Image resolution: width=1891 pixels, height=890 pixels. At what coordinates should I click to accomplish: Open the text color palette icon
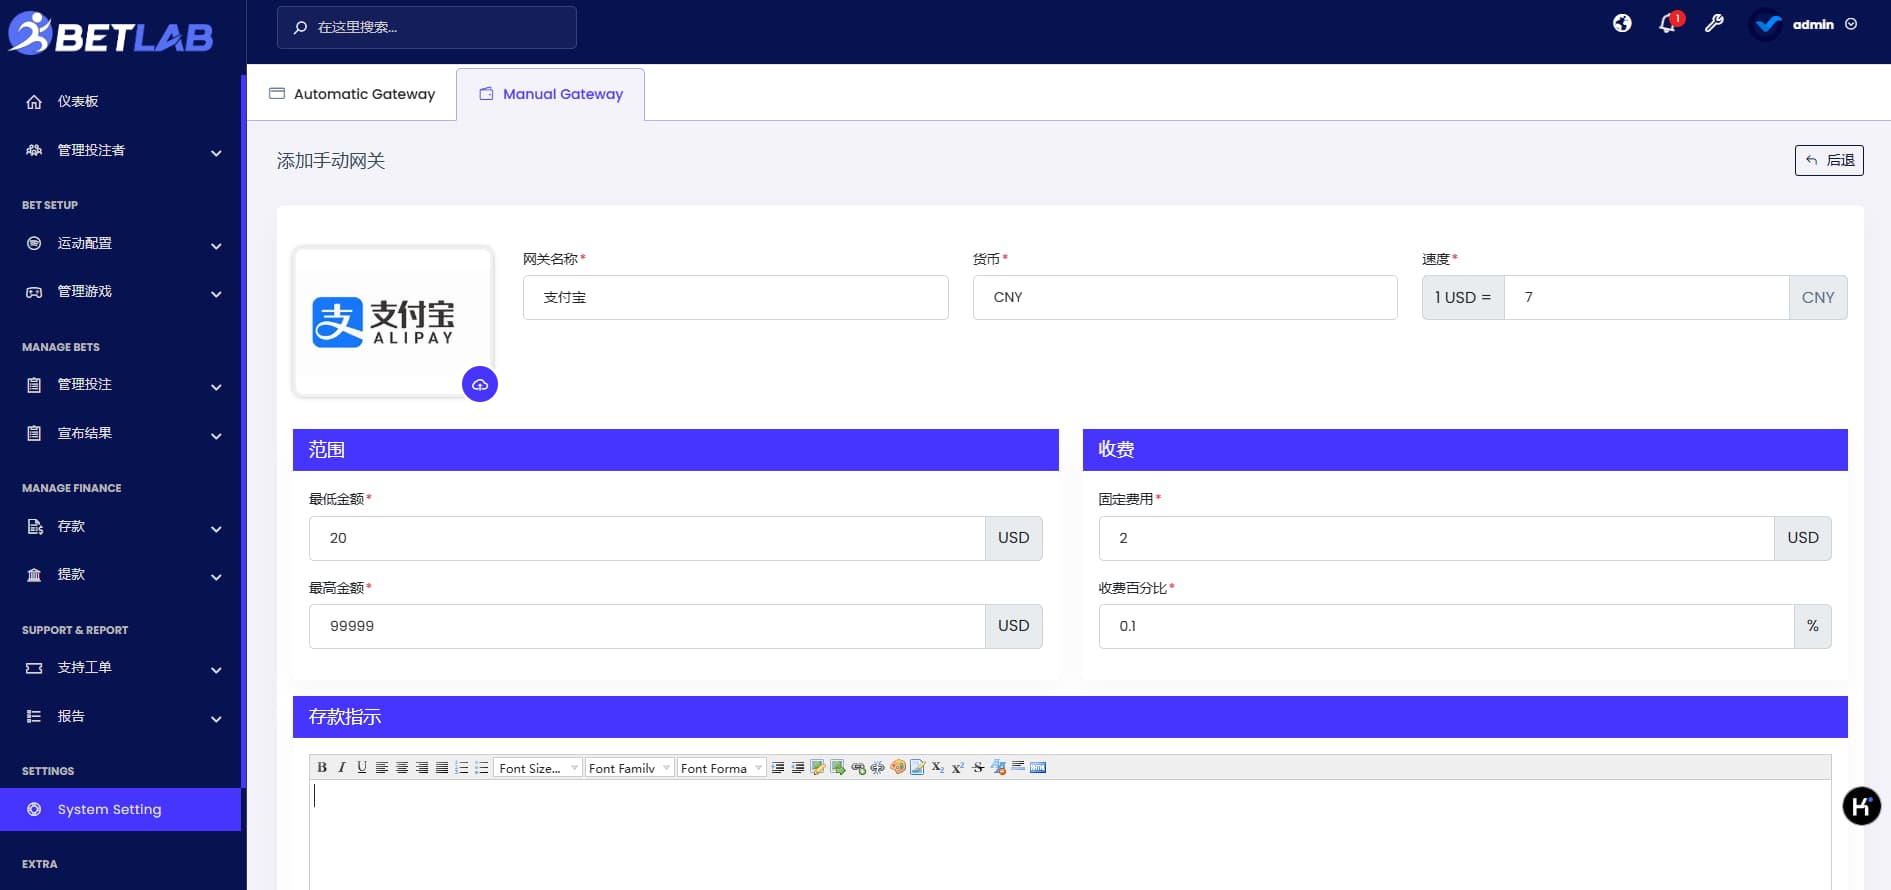pyautogui.click(x=898, y=768)
